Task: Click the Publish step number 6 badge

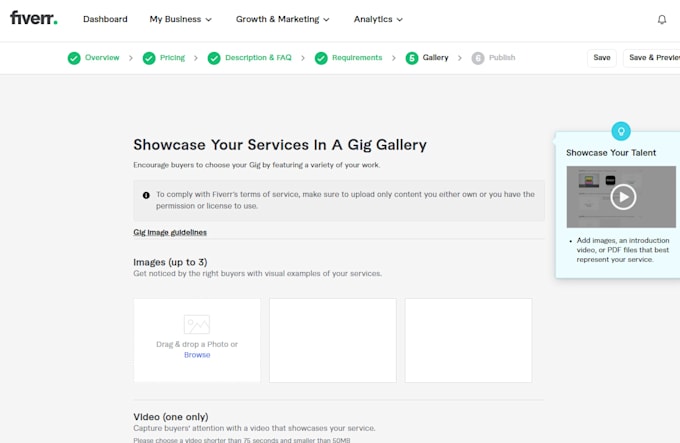Action: coord(478,58)
